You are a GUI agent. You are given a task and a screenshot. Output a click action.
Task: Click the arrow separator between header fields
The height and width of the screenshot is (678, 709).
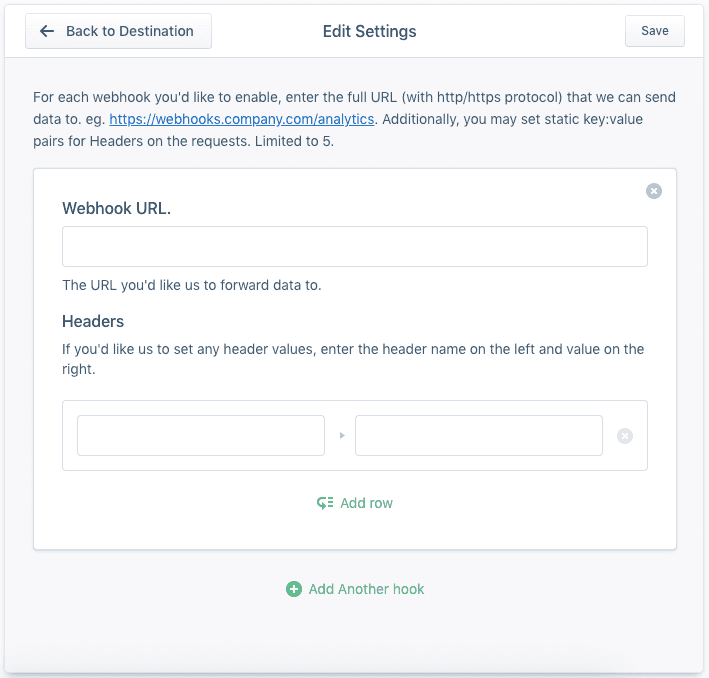click(x=340, y=436)
